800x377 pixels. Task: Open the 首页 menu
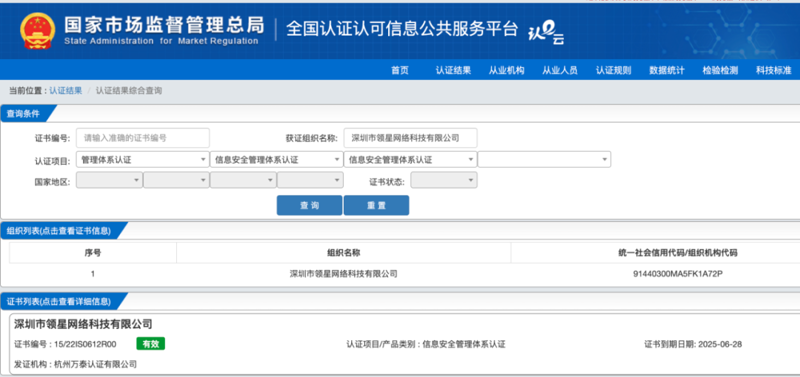point(400,70)
